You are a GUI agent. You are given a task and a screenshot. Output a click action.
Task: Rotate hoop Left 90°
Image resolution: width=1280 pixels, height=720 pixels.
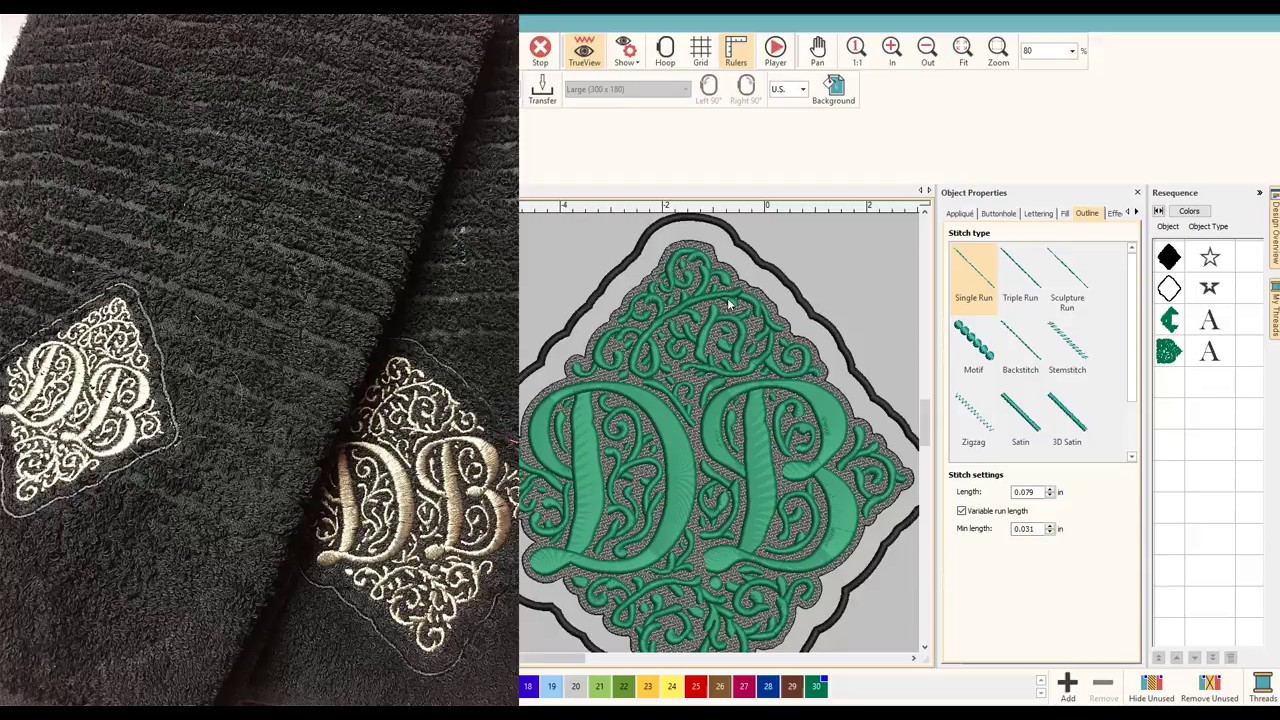[708, 89]
